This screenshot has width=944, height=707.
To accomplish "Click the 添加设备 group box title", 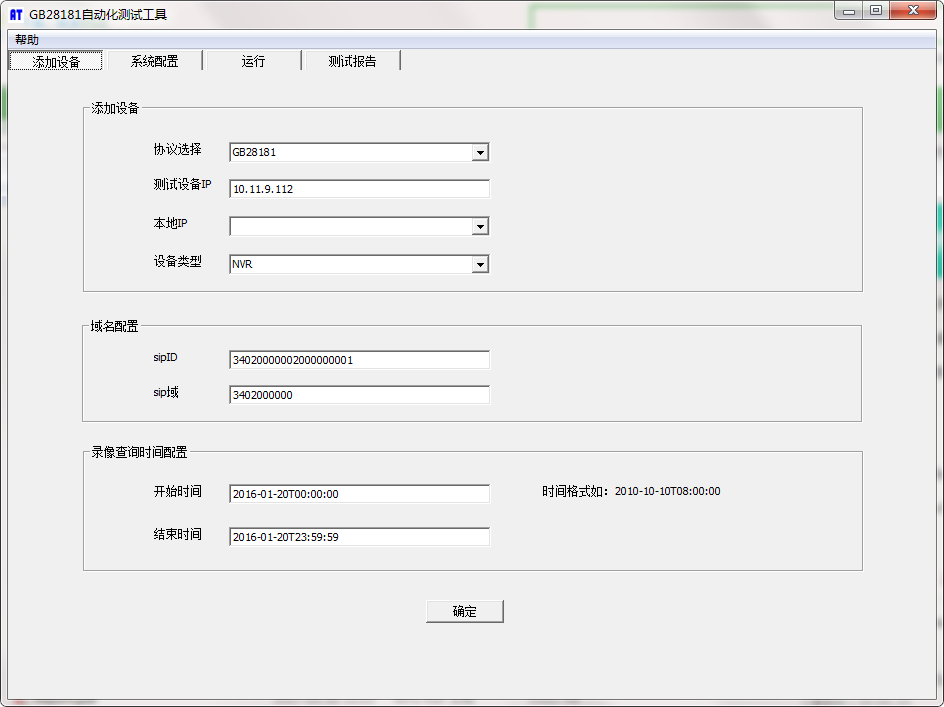I will [115, 108].
